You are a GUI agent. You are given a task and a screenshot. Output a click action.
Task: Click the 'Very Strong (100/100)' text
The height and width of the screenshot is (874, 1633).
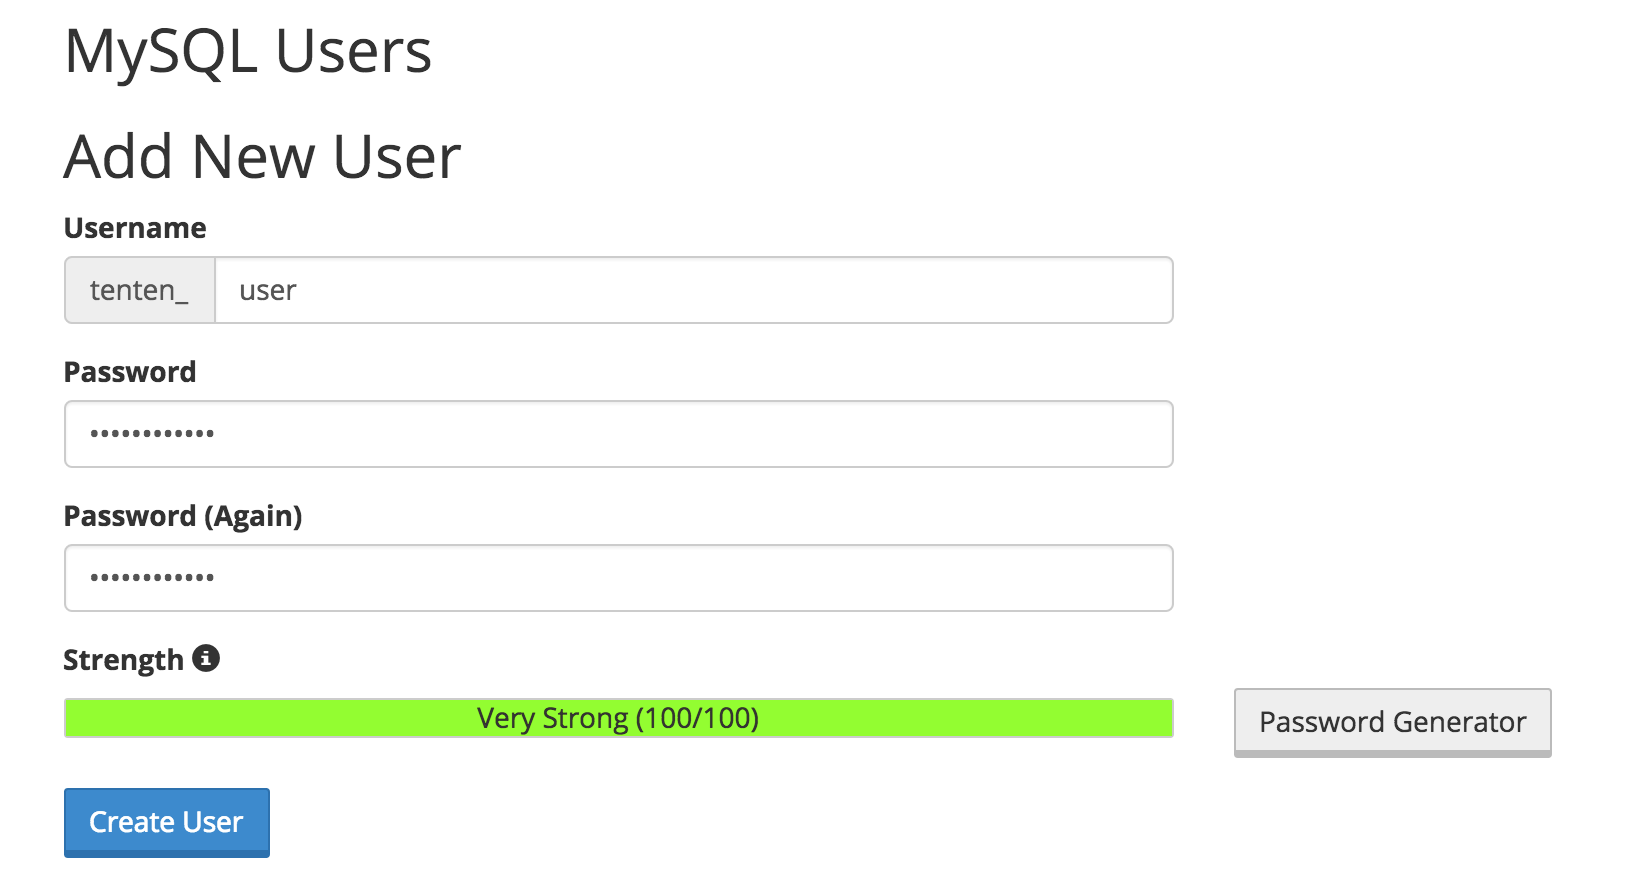[618, 718]
